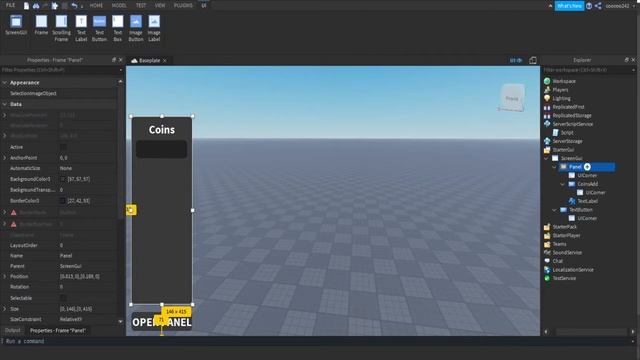The height and width of the screenshot is (360, 640).
Task: Select the TextLabel item in Explorer
Action: 587,201
